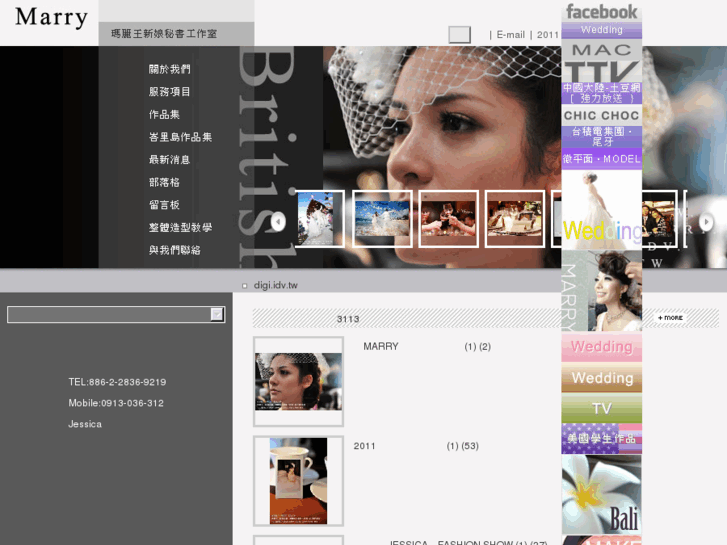Open 部落格 menu item
The image size is (727, 545).
pos(164,182)
